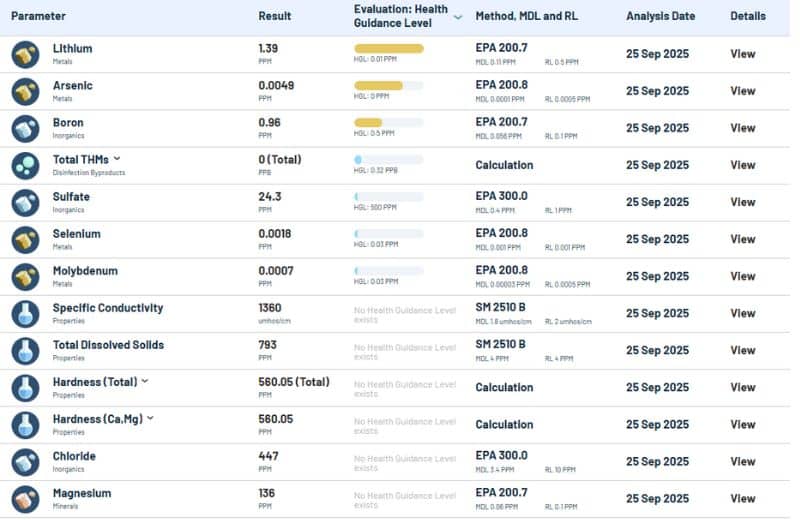Image resolution: width=800 pixels, height=520 pixels.
Task: Click the Total THMs byproducts icon
Action: (x=25, y=165)
